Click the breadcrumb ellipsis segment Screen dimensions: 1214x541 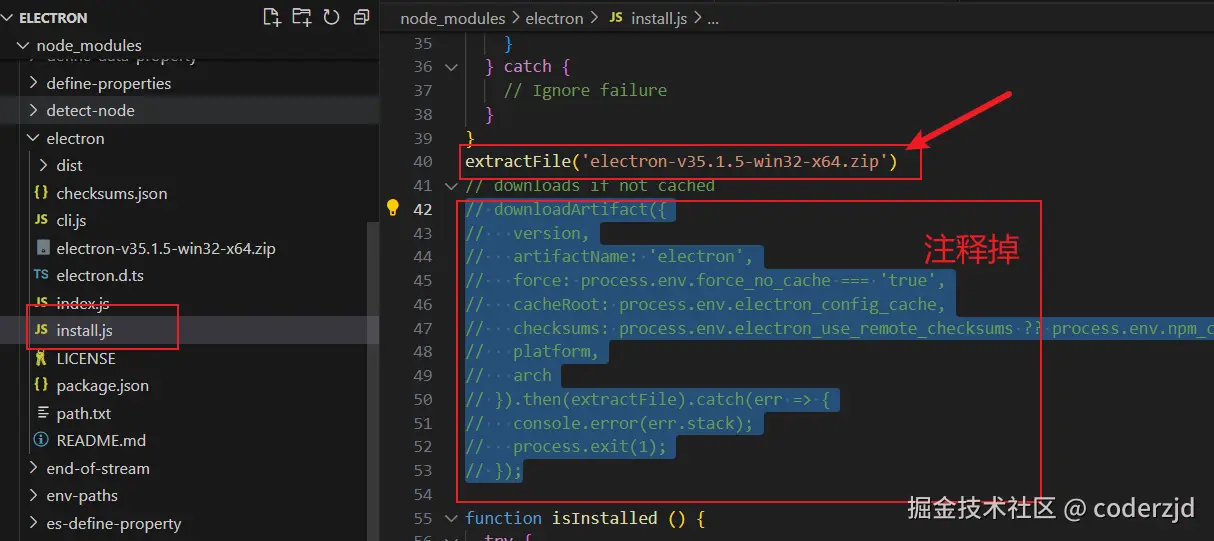pos(713,18)
